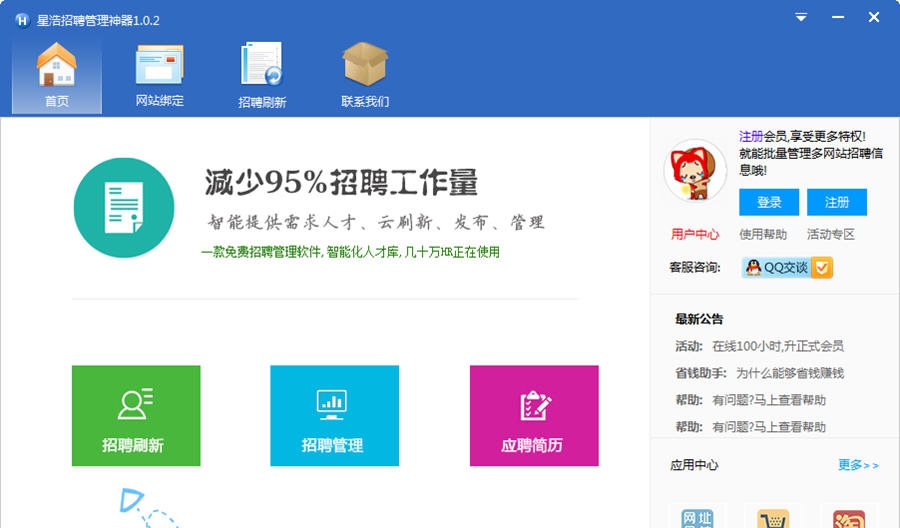
Task: Open the 首页 home tab
Action: (57, 76)
